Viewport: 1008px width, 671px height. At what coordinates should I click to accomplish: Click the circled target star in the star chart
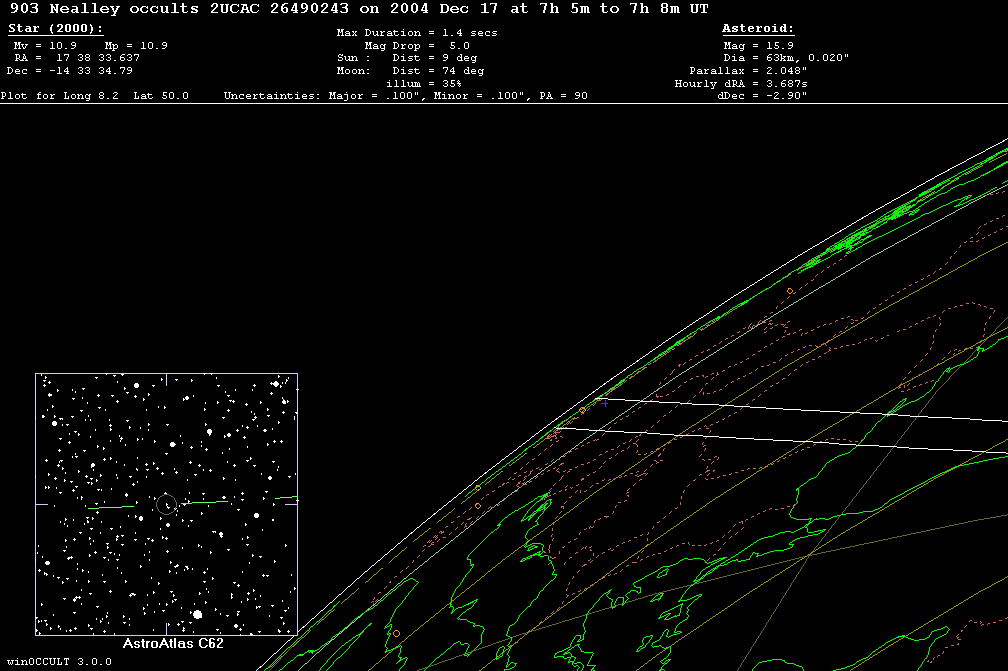[166, 505]
